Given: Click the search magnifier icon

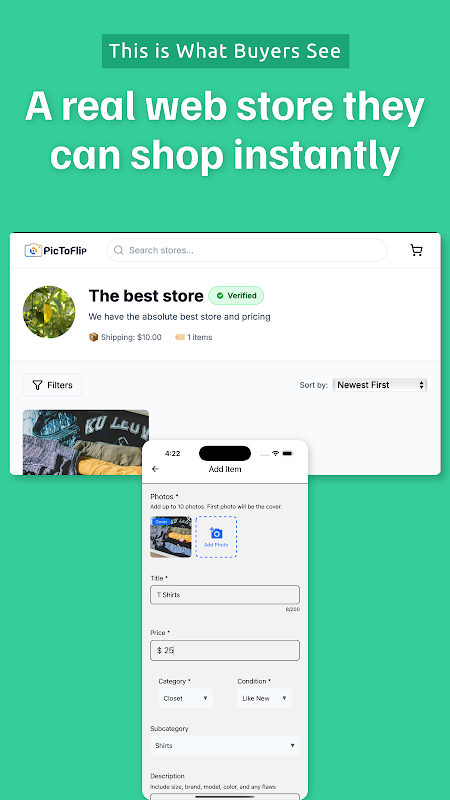Looking at the screenshot, I should tap(118, 250).
